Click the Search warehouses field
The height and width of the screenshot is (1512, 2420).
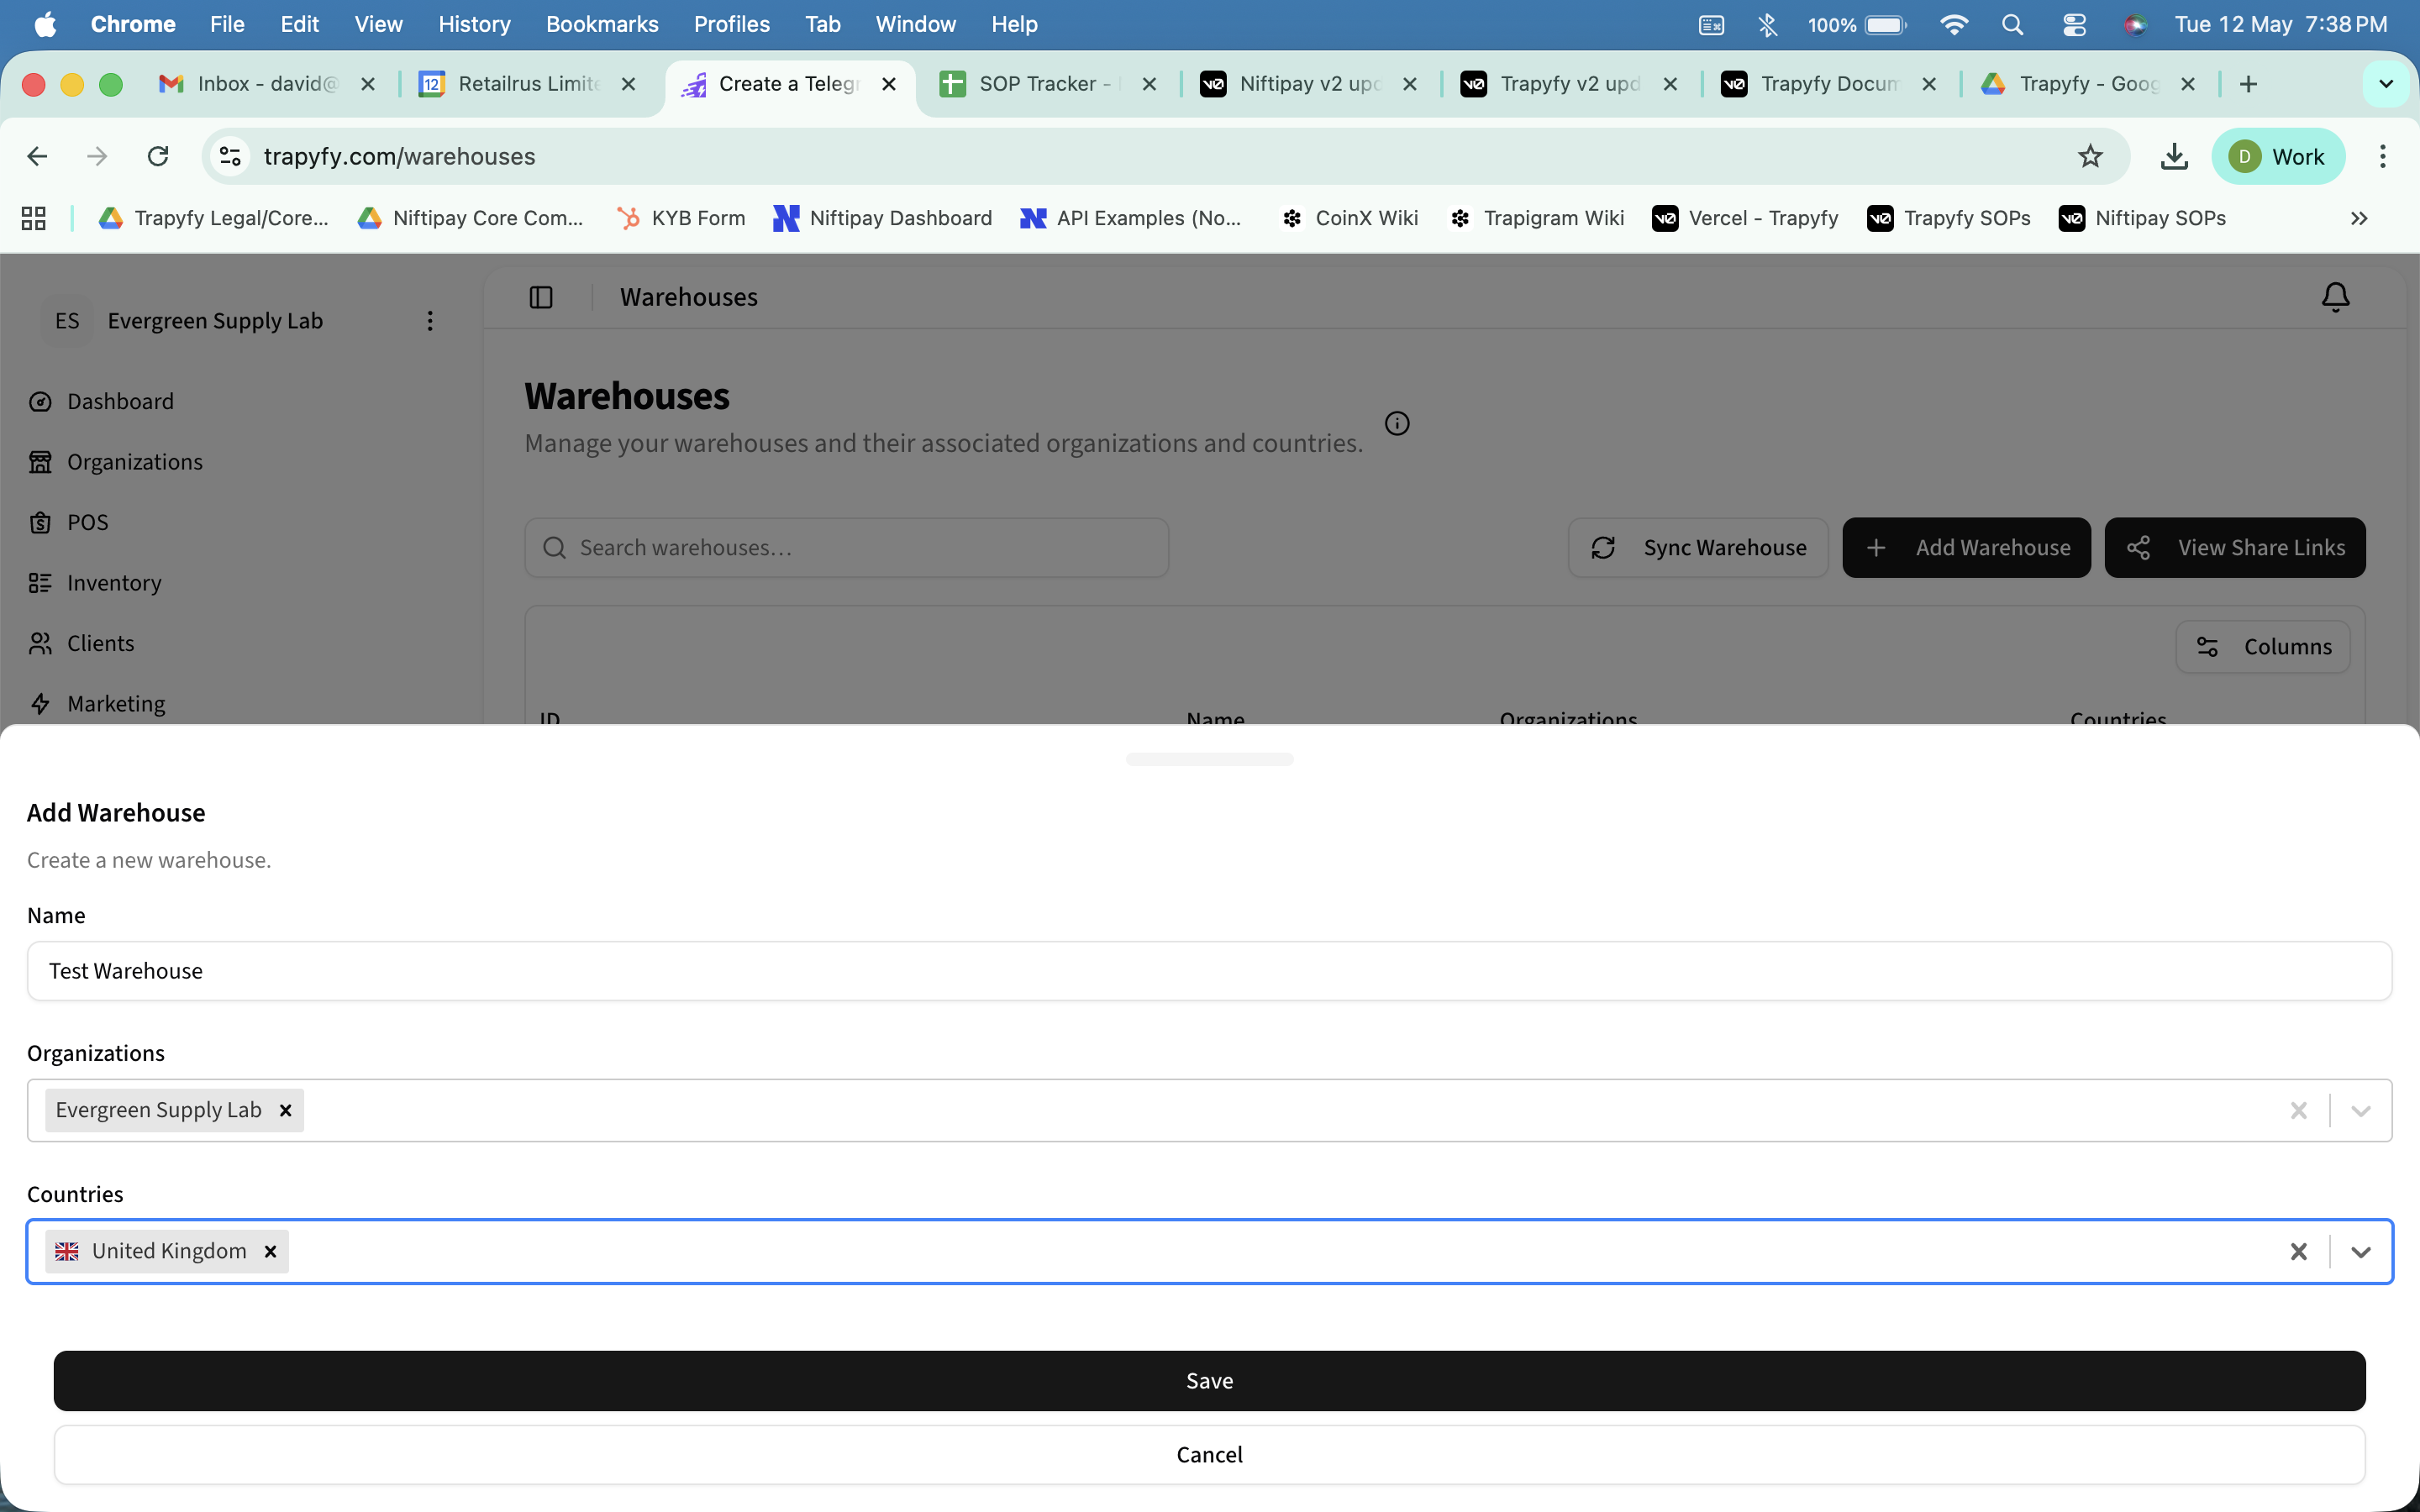tap(846, 547)
